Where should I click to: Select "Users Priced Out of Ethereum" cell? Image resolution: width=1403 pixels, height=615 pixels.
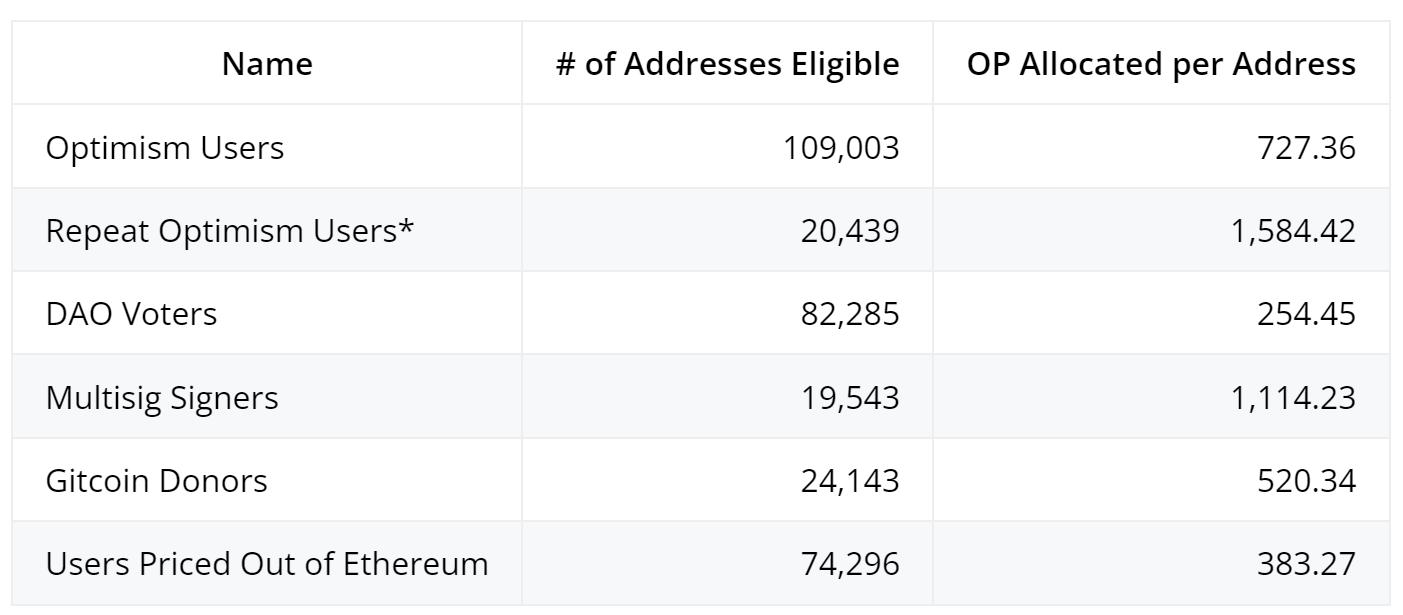[x=267, y=564]
